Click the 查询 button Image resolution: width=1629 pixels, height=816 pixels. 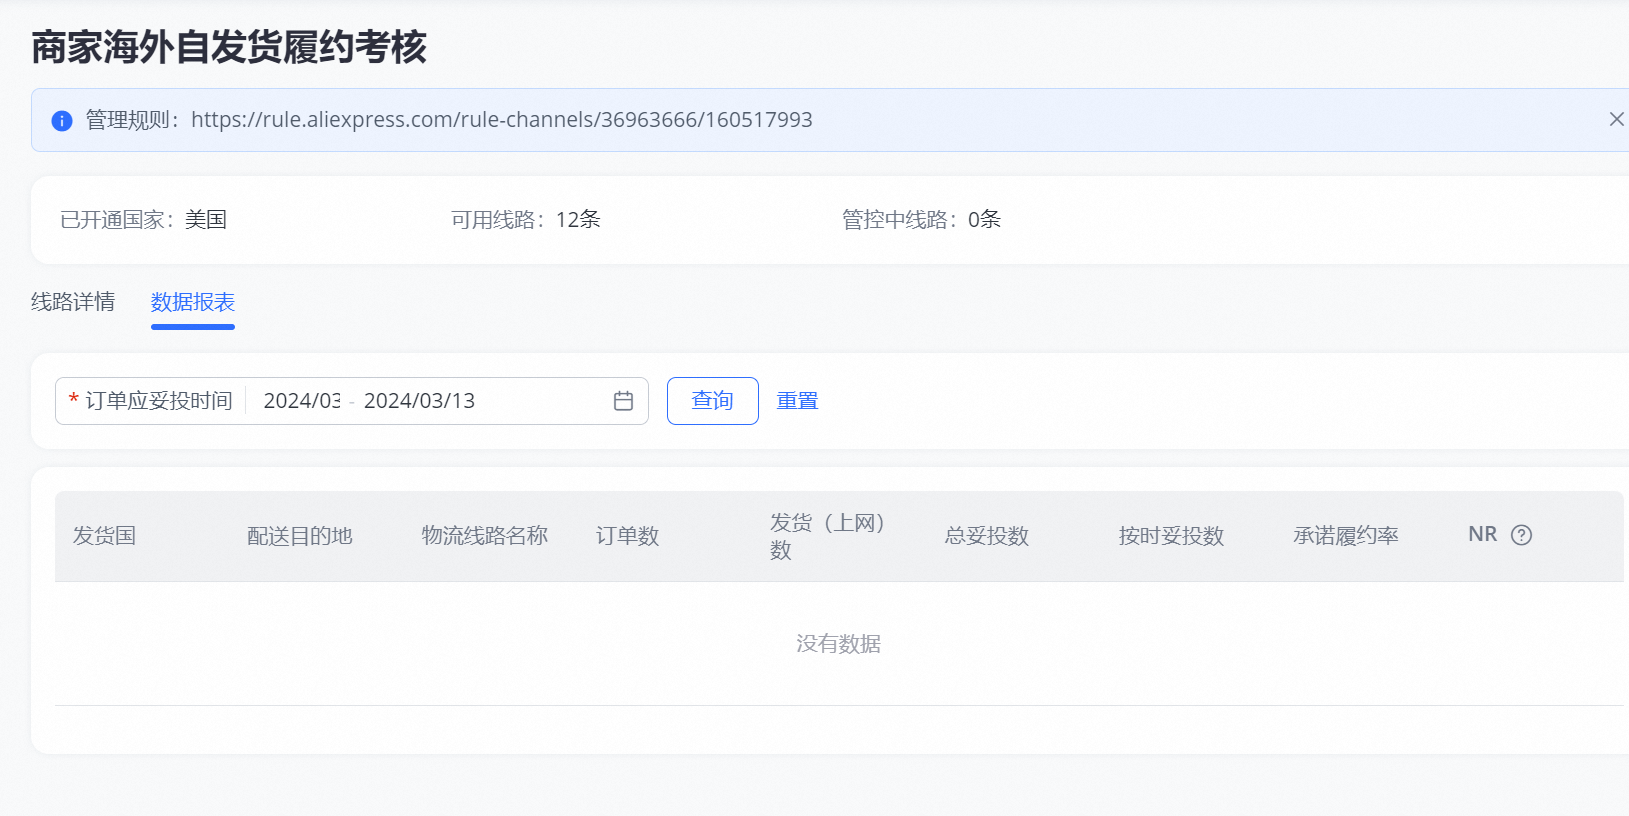click(713, 401)
